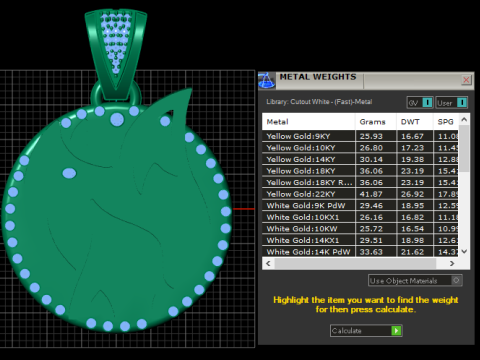Select the White Gold:10KX1 row
The image size is (480, 360).
360,217
